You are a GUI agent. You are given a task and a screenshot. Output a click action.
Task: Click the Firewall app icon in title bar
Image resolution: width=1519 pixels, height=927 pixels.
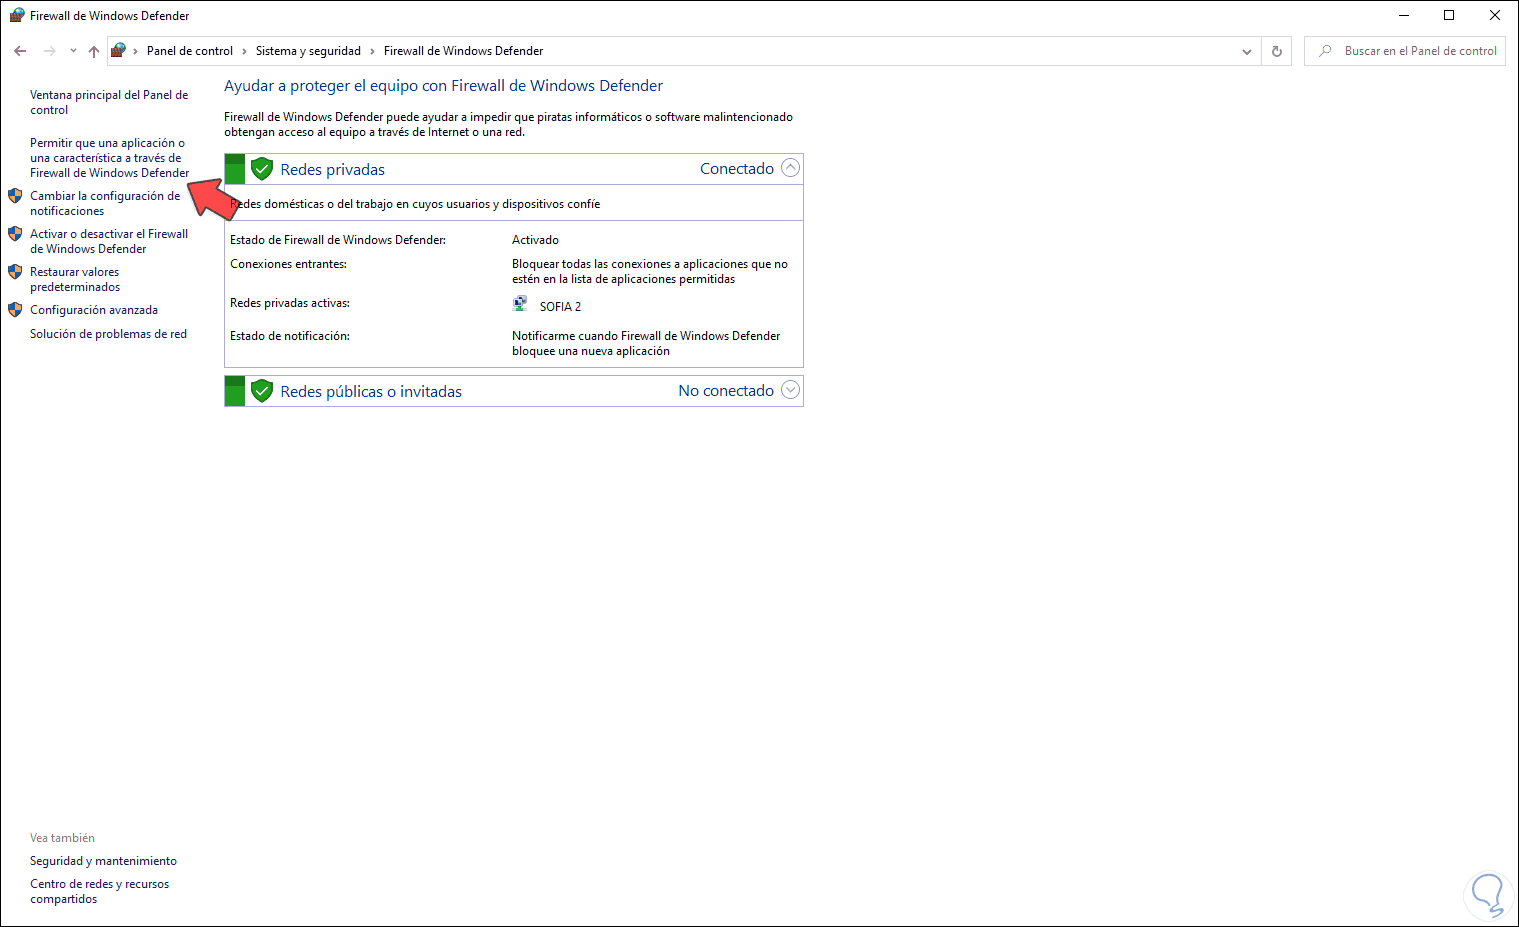click(x=17, y=15)
